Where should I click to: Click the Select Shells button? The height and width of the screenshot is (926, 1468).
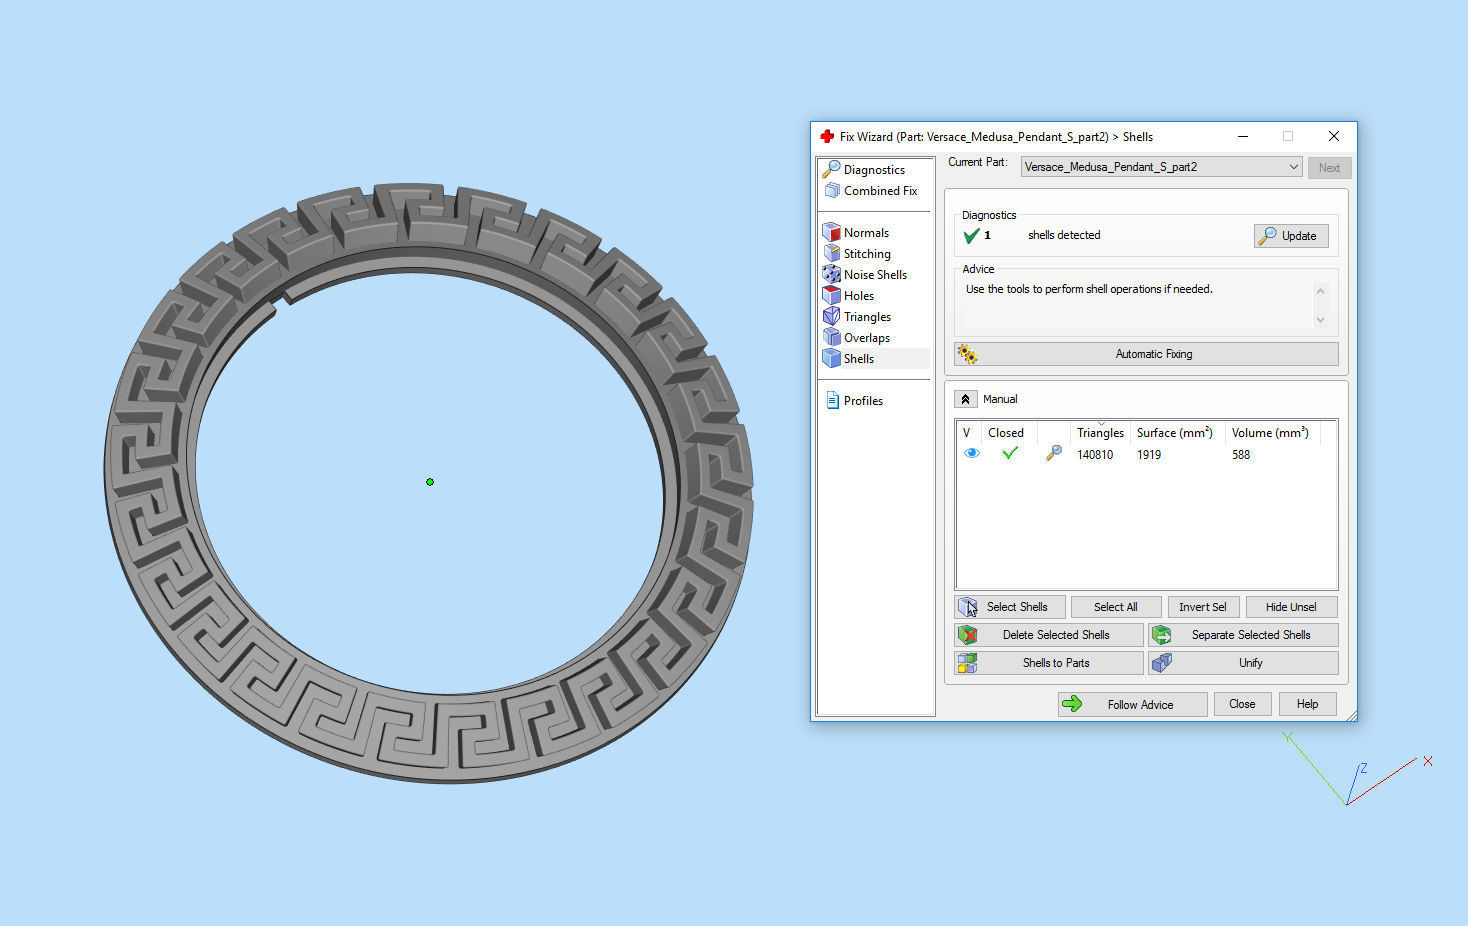click(x=1010, y=607)
